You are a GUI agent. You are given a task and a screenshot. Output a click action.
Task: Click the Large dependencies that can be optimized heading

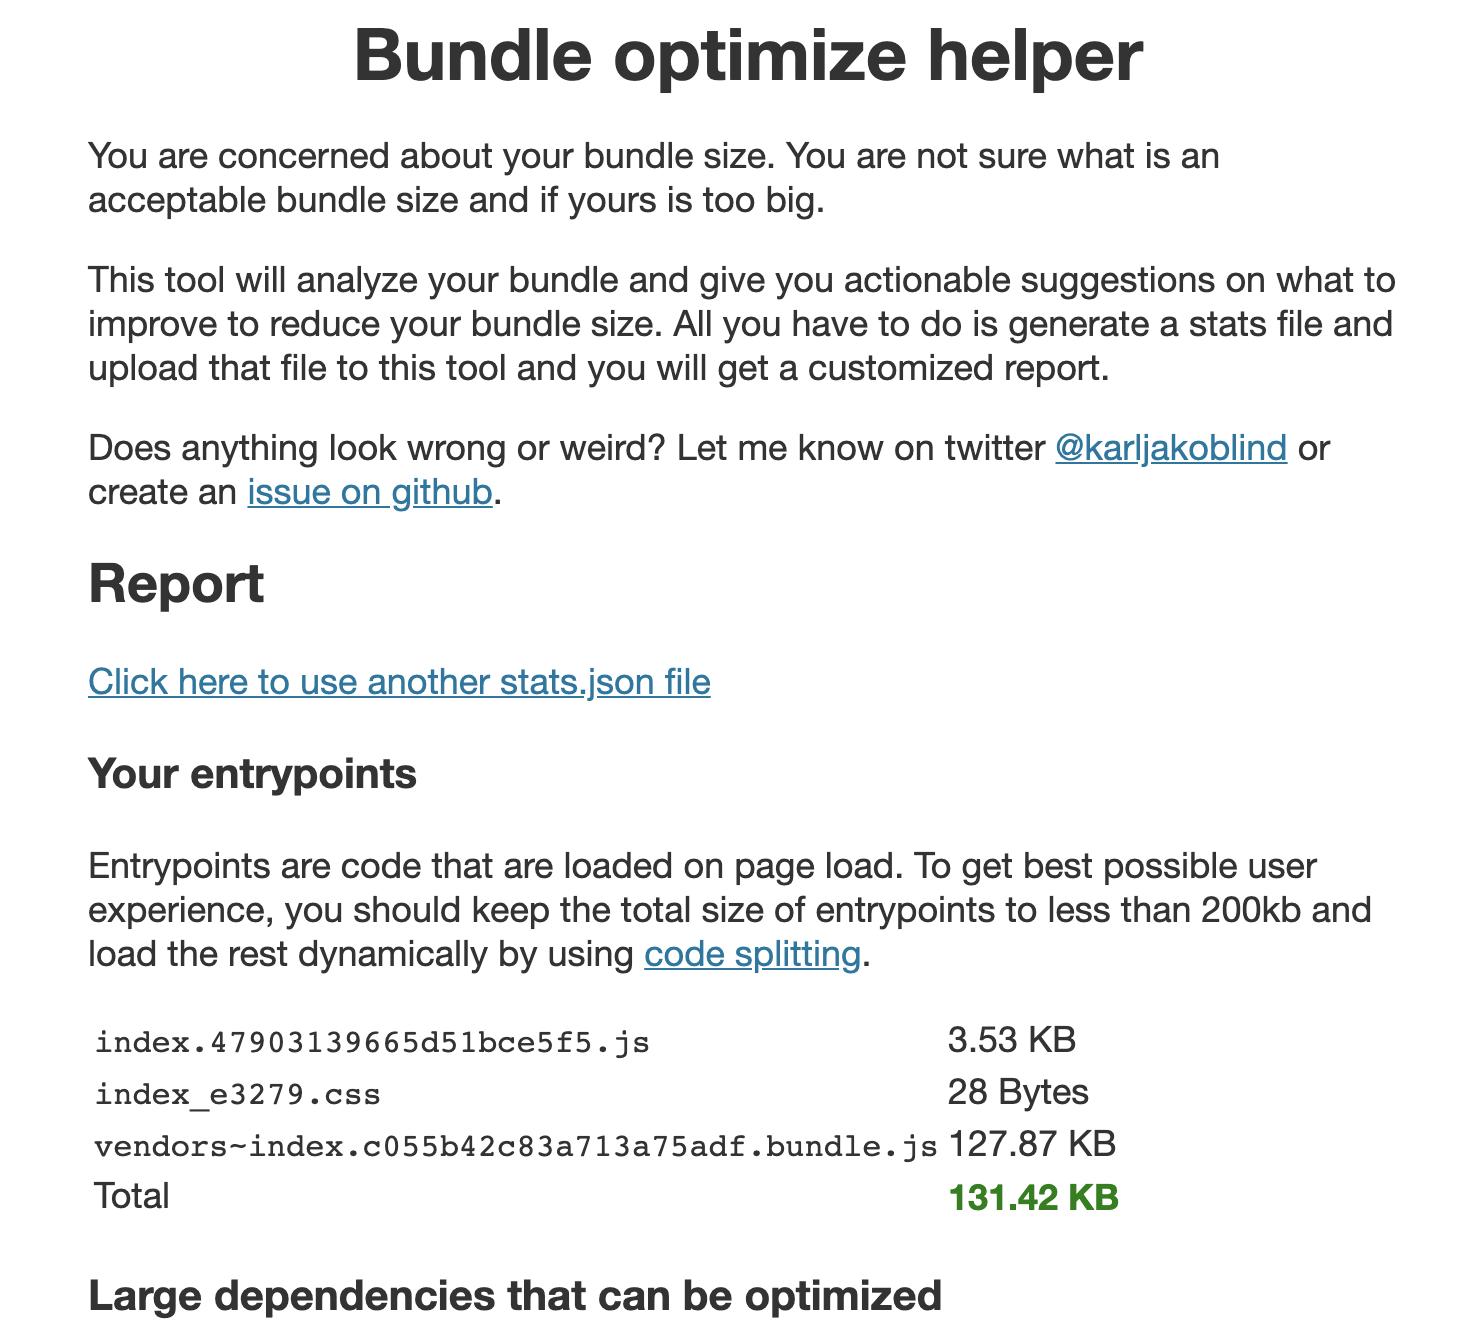[515, 1296]
